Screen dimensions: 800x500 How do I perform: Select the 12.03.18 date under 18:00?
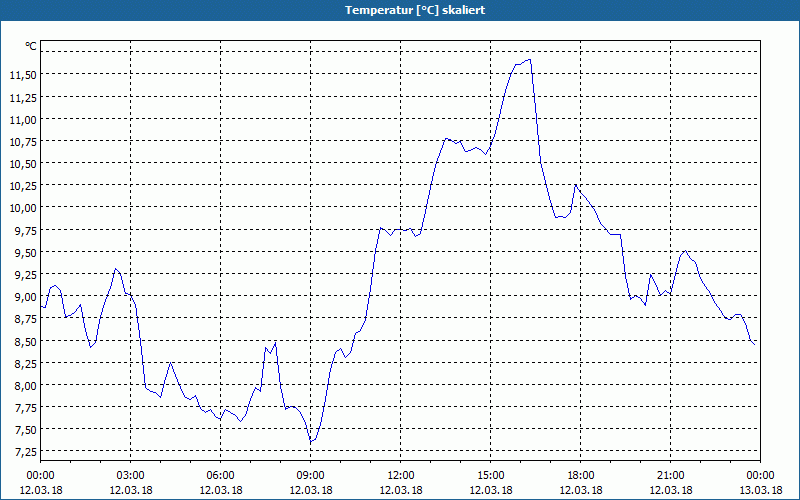pos(581,490)
